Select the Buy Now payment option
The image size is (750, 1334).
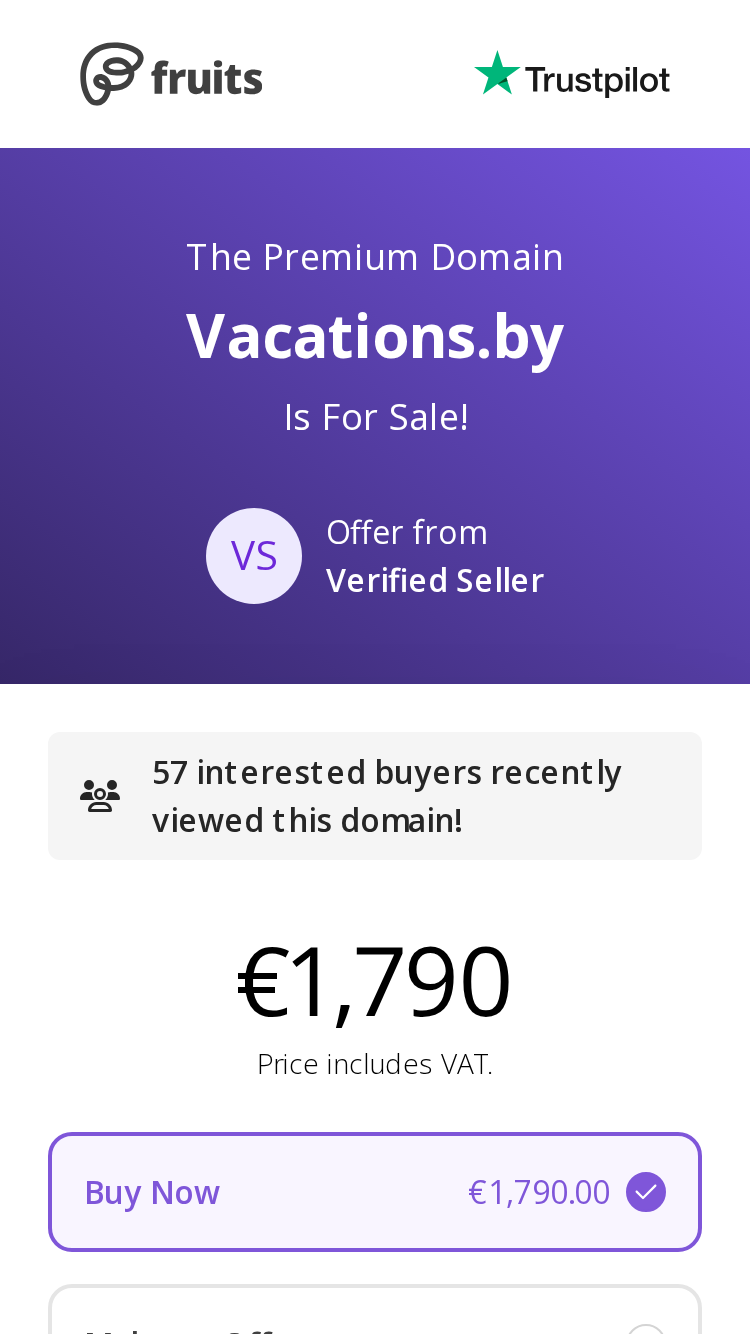point(375,1192)
